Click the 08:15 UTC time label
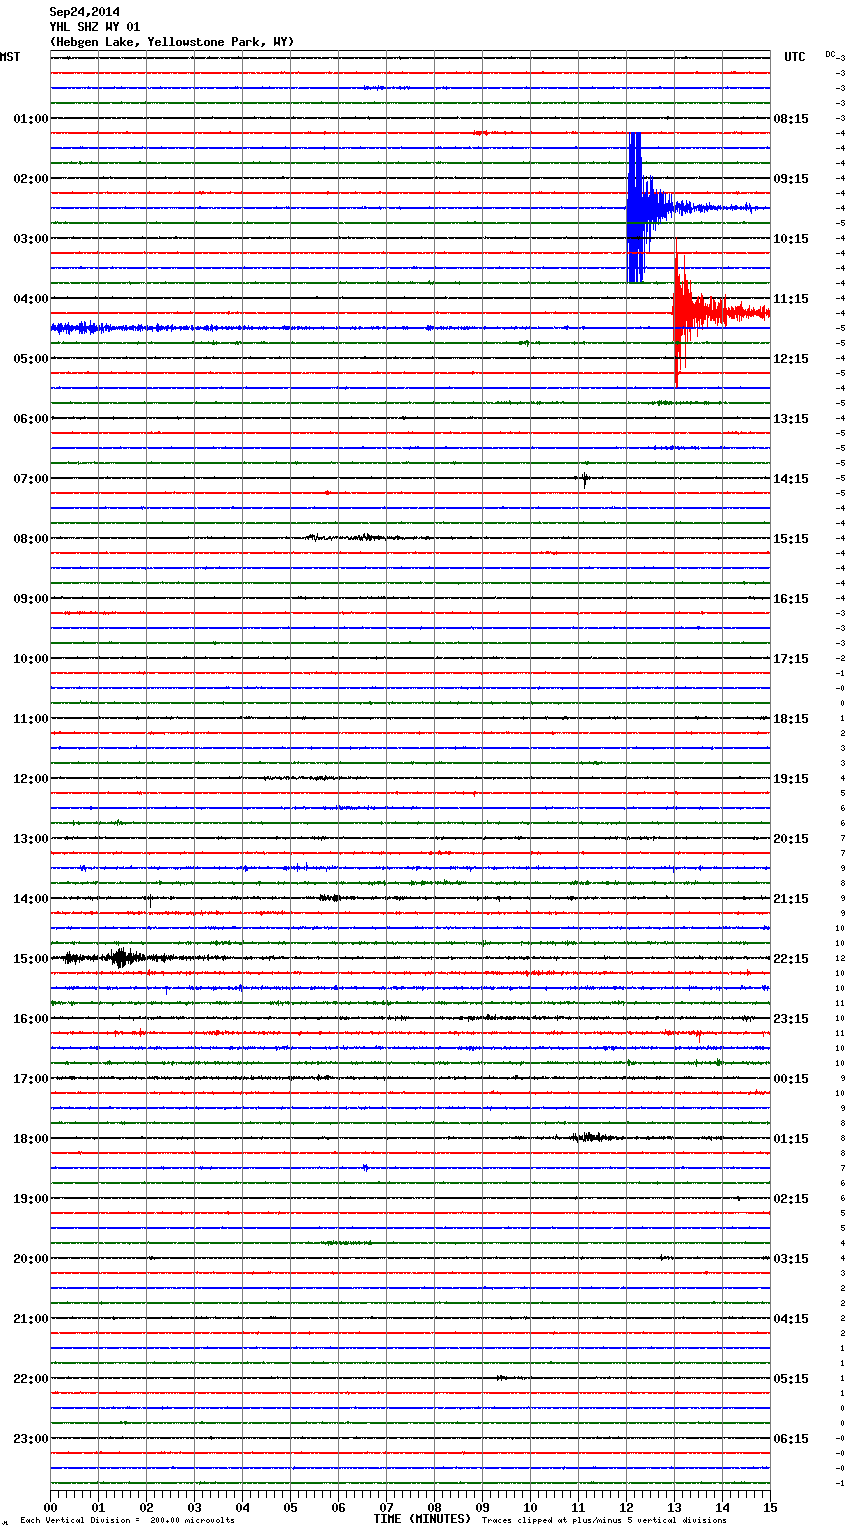 [x=791, y=119]
